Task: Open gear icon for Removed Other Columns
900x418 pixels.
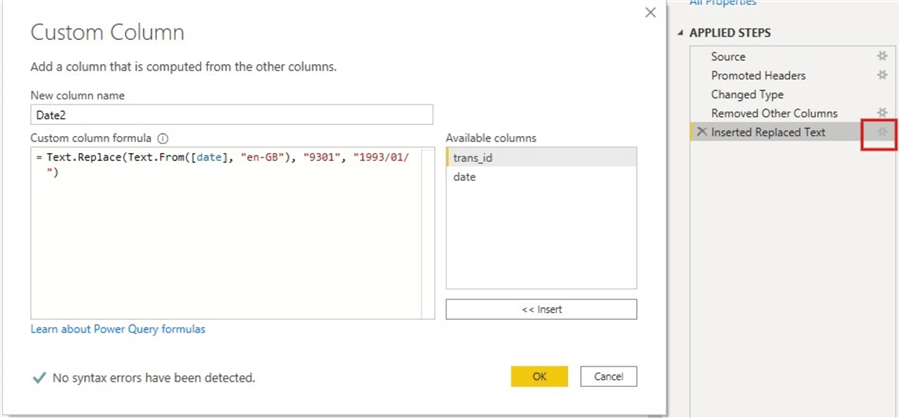Action: click(x=882, y=113)
